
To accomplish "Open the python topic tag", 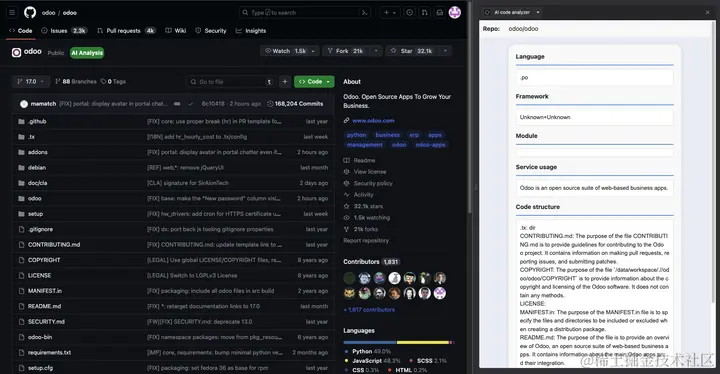I will pyautogui.click(x=356, y=135).
